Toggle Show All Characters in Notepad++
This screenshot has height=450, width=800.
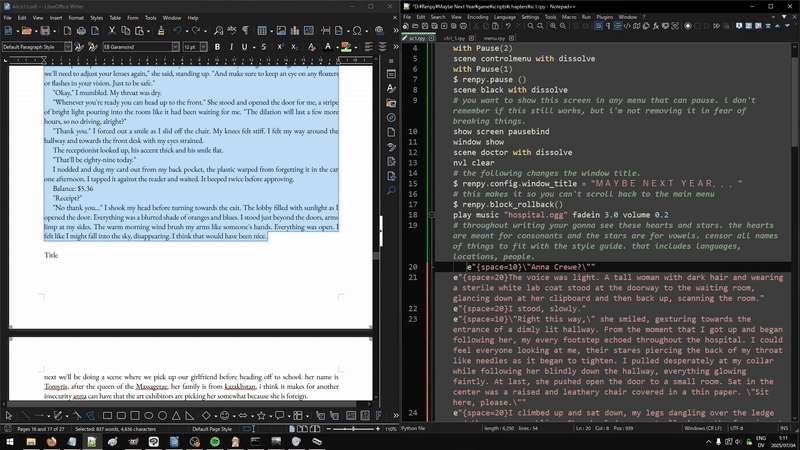(608, 26)
